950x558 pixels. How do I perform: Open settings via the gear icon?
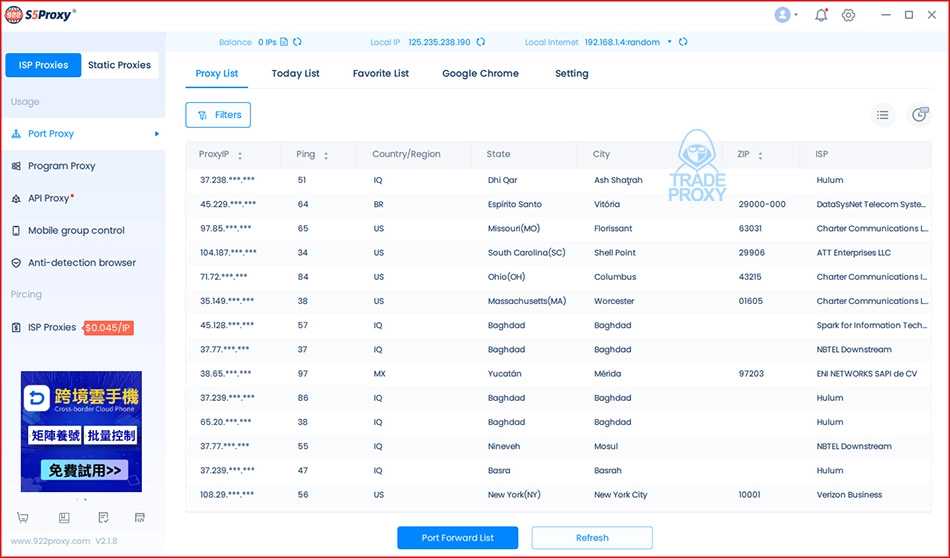pyautogui.click(x=848, y=15)
